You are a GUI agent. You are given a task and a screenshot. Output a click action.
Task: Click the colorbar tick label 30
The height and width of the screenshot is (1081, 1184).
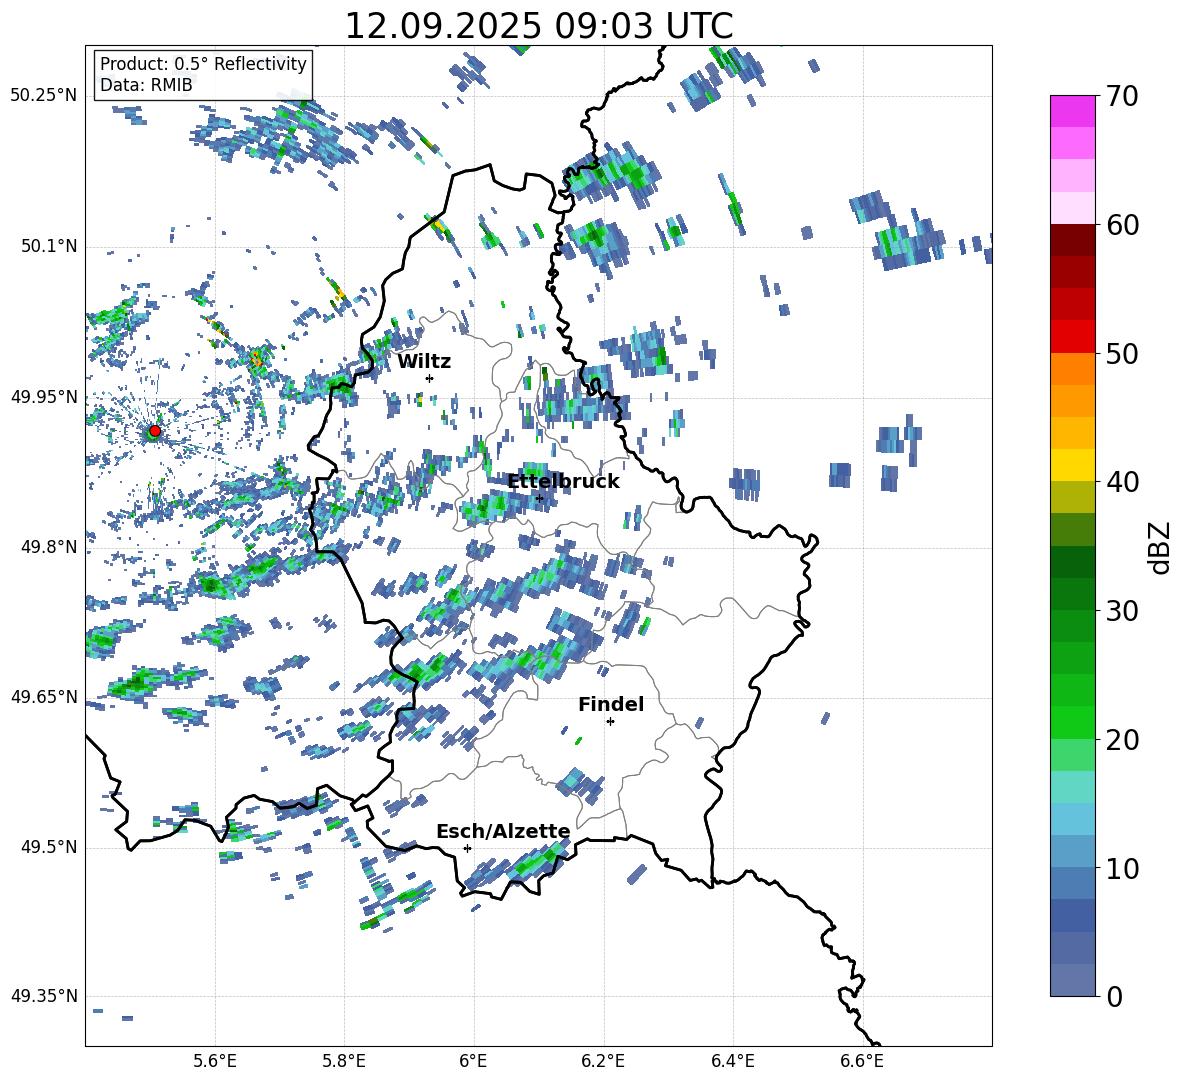(1122, 611)
